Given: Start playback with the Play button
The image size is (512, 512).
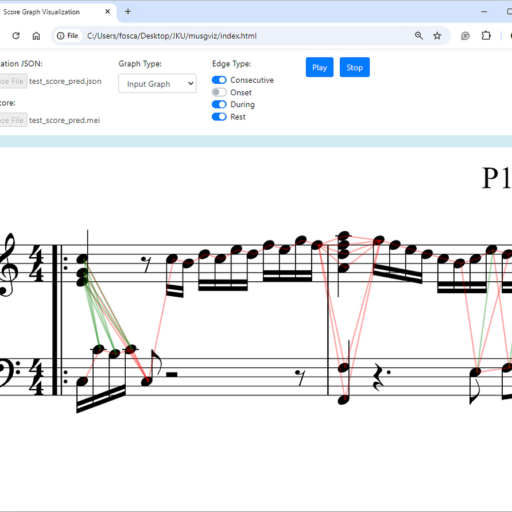Looking at the screenshot, I should (x=319, y=67).
